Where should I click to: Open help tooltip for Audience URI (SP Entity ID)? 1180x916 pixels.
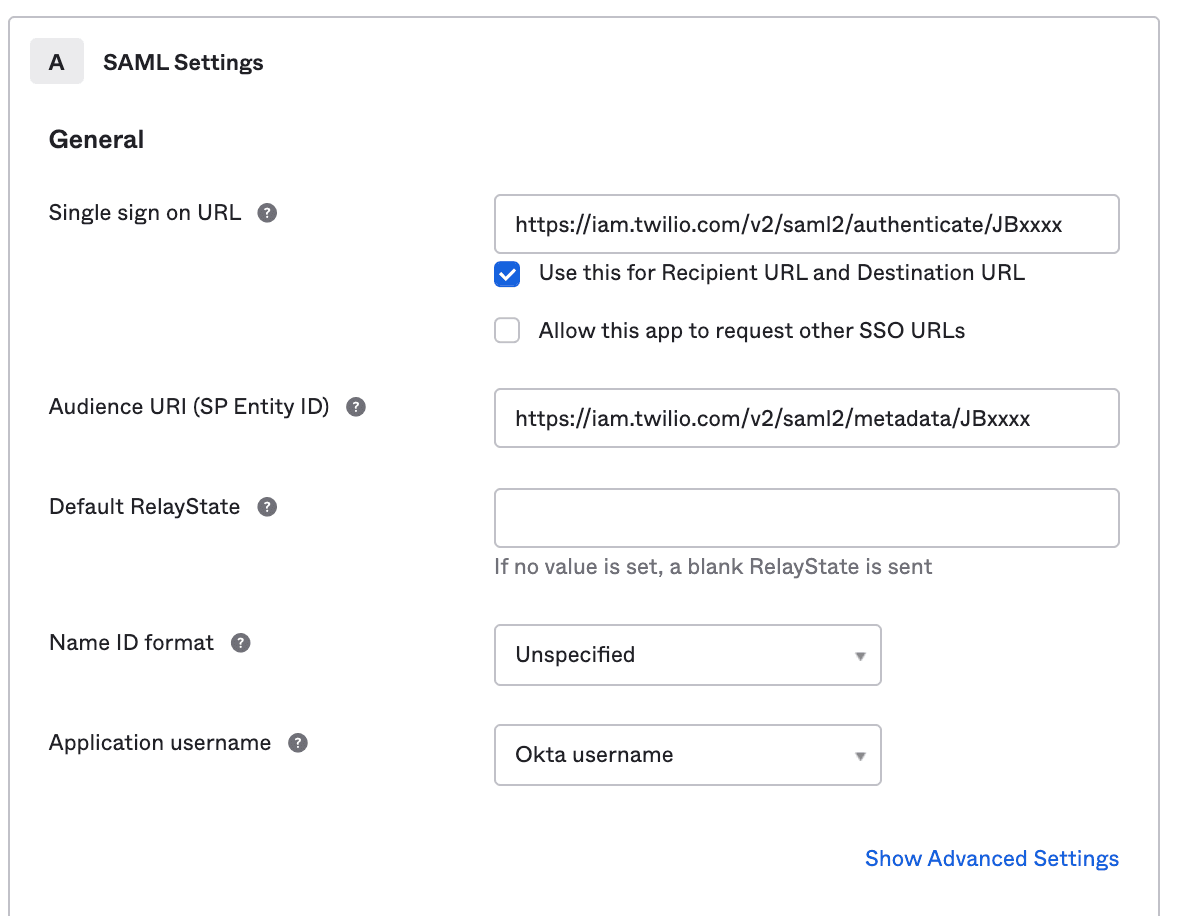(x=355, y=406)
